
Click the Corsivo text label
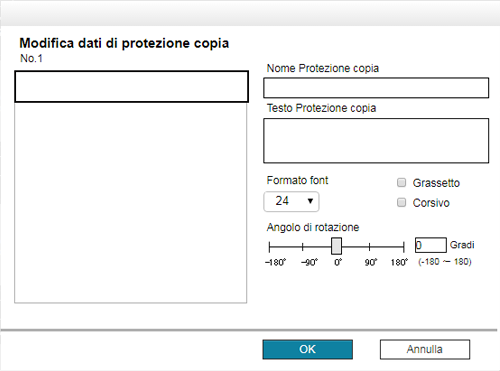pyautogui.click(x=431, y=203)
